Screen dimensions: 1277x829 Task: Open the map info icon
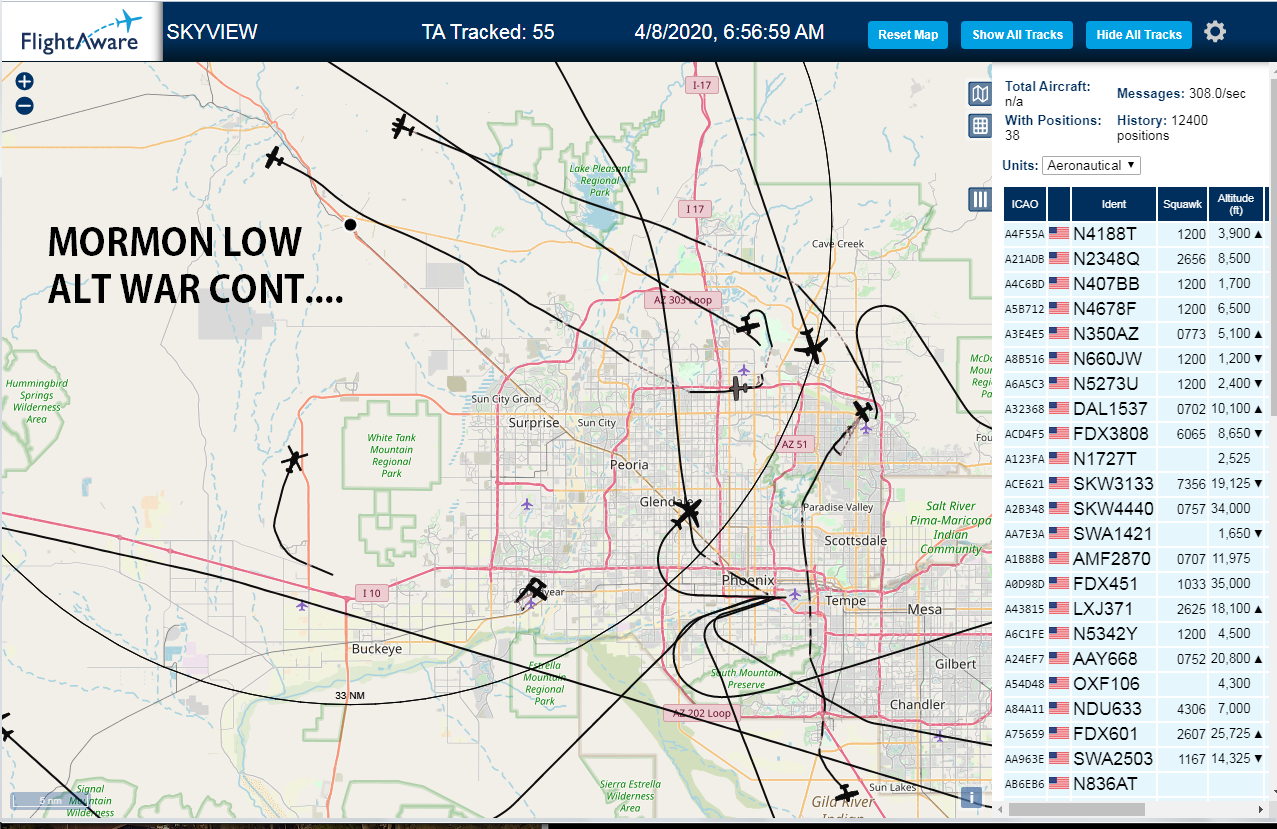pyautogui.click(x=969, y=797)
